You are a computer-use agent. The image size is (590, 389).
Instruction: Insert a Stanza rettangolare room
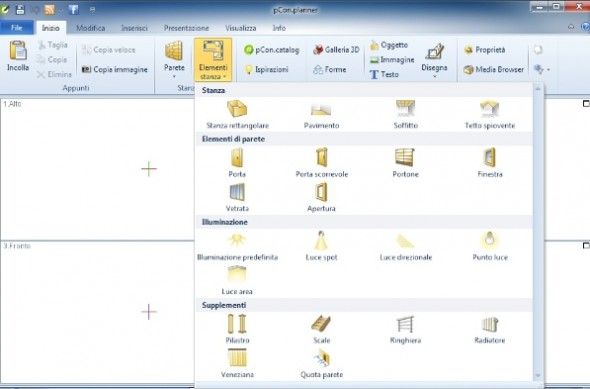(237, 114)
